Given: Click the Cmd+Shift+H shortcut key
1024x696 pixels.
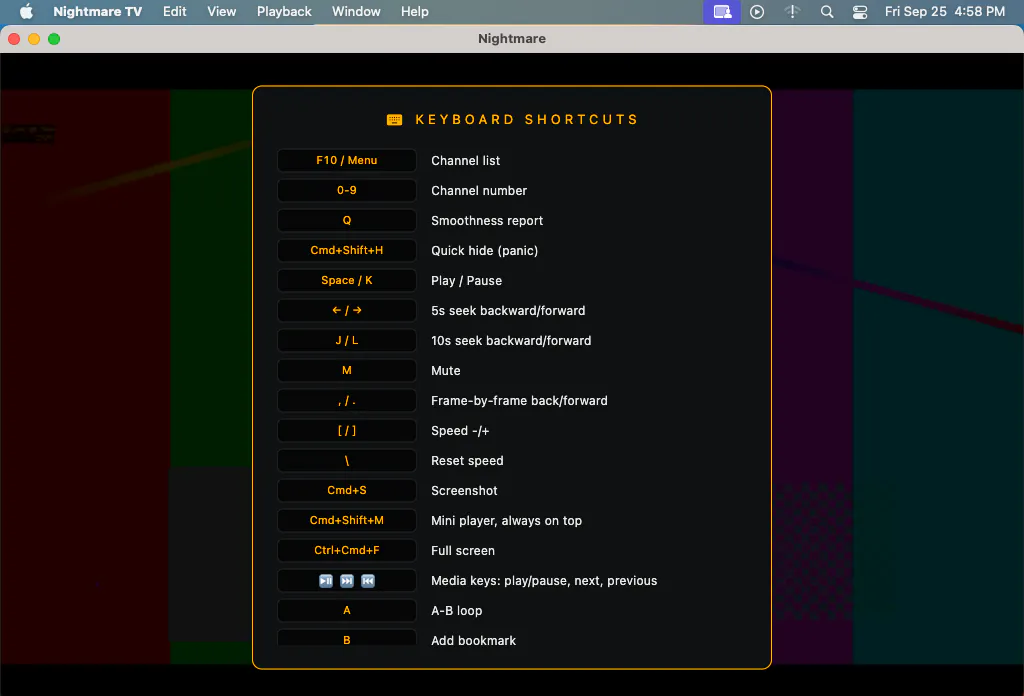Looking at the screenshot, I should tap(347, 250).
